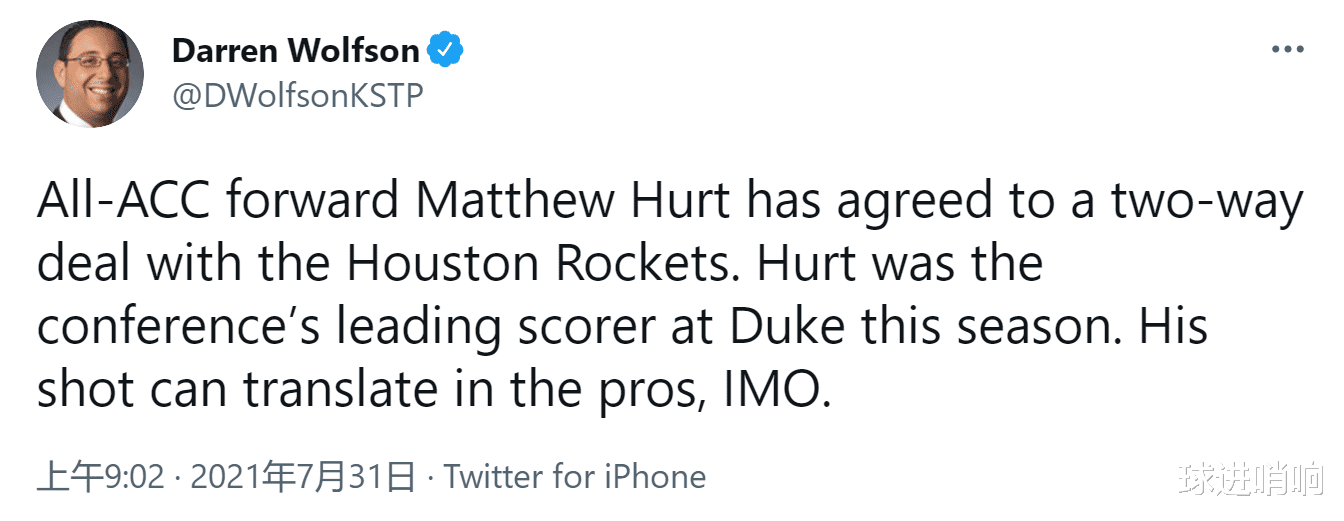Click the 上午9:02 timestamp
1344x521 pixels.
(x=100, y=476)
